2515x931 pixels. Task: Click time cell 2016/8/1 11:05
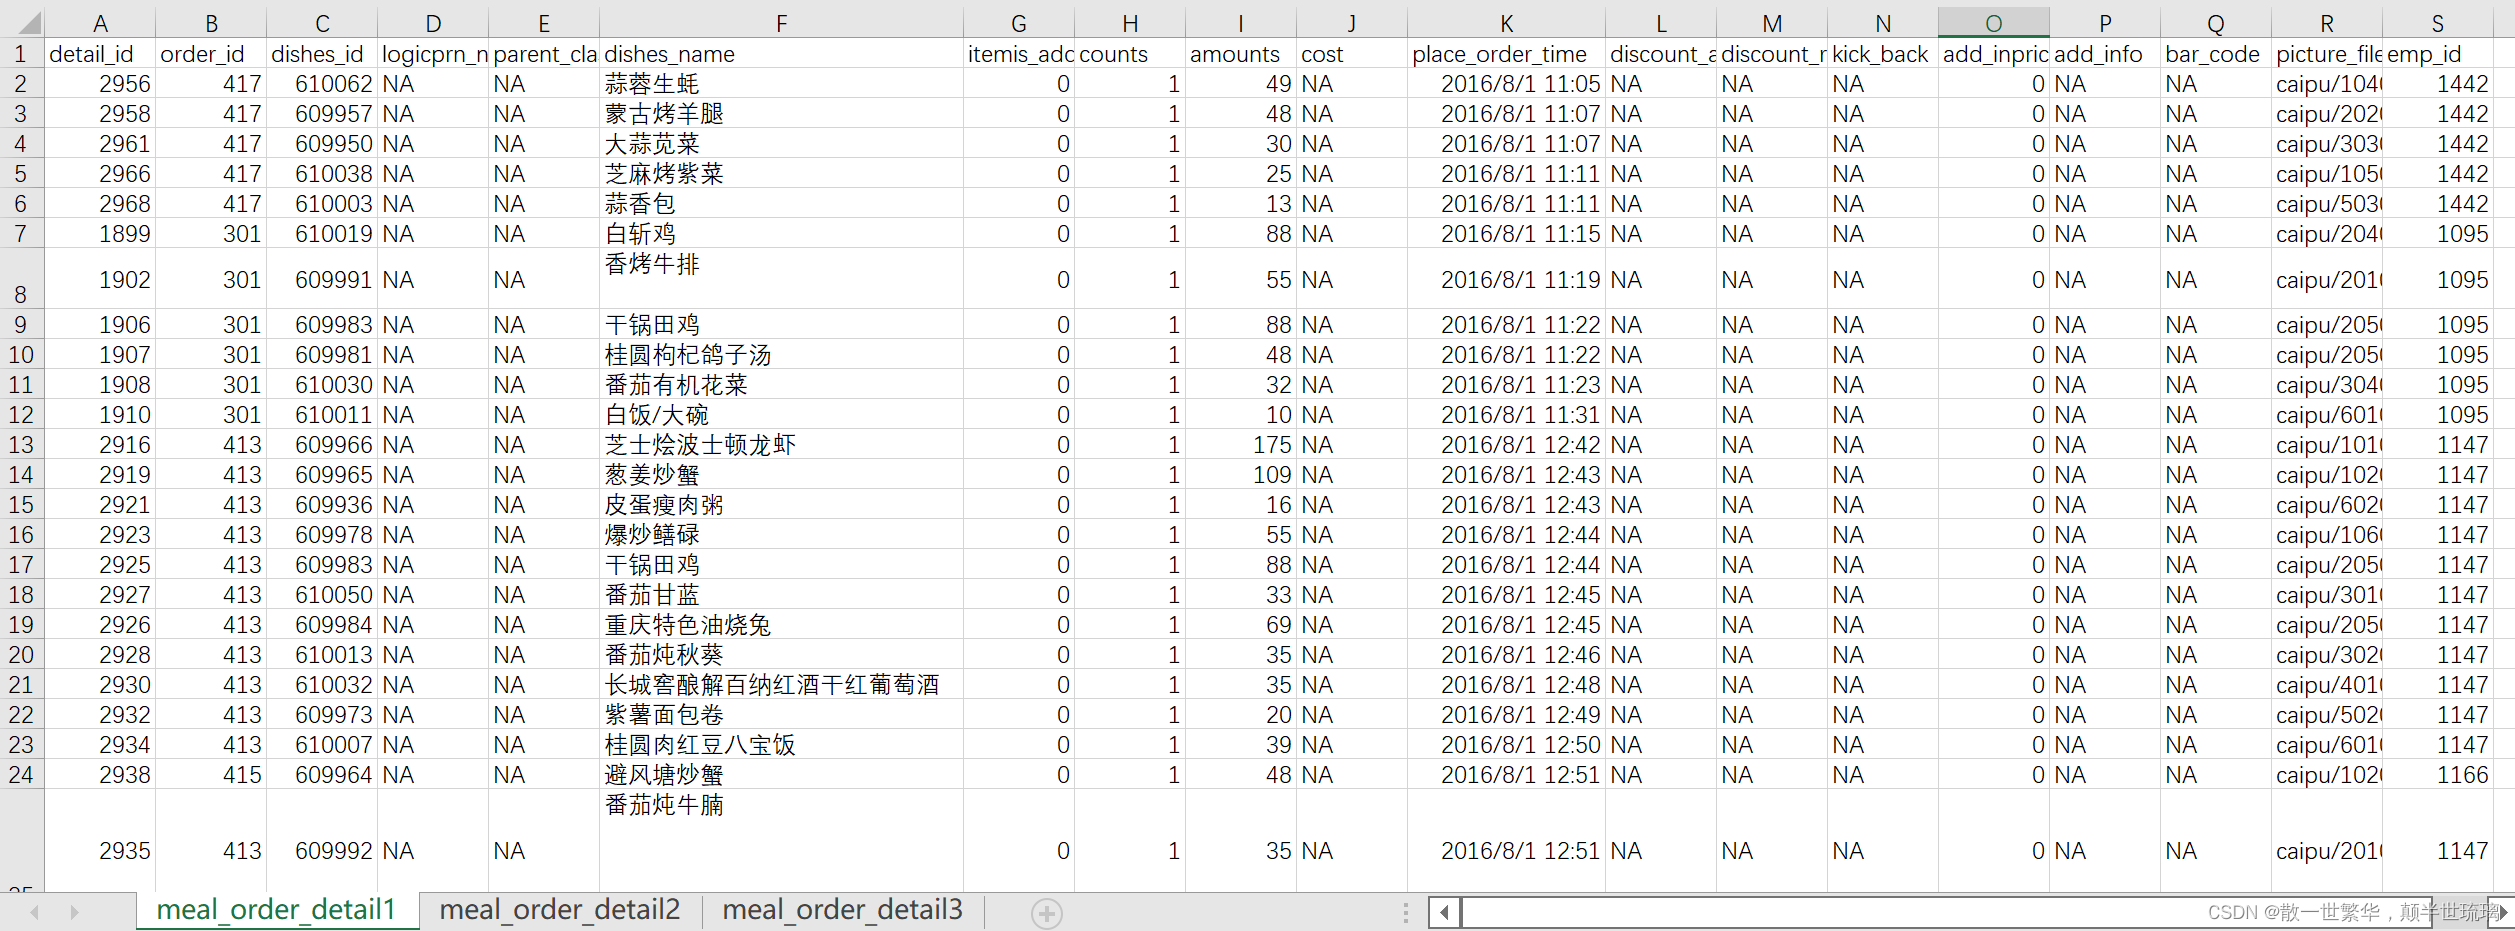1506,84
